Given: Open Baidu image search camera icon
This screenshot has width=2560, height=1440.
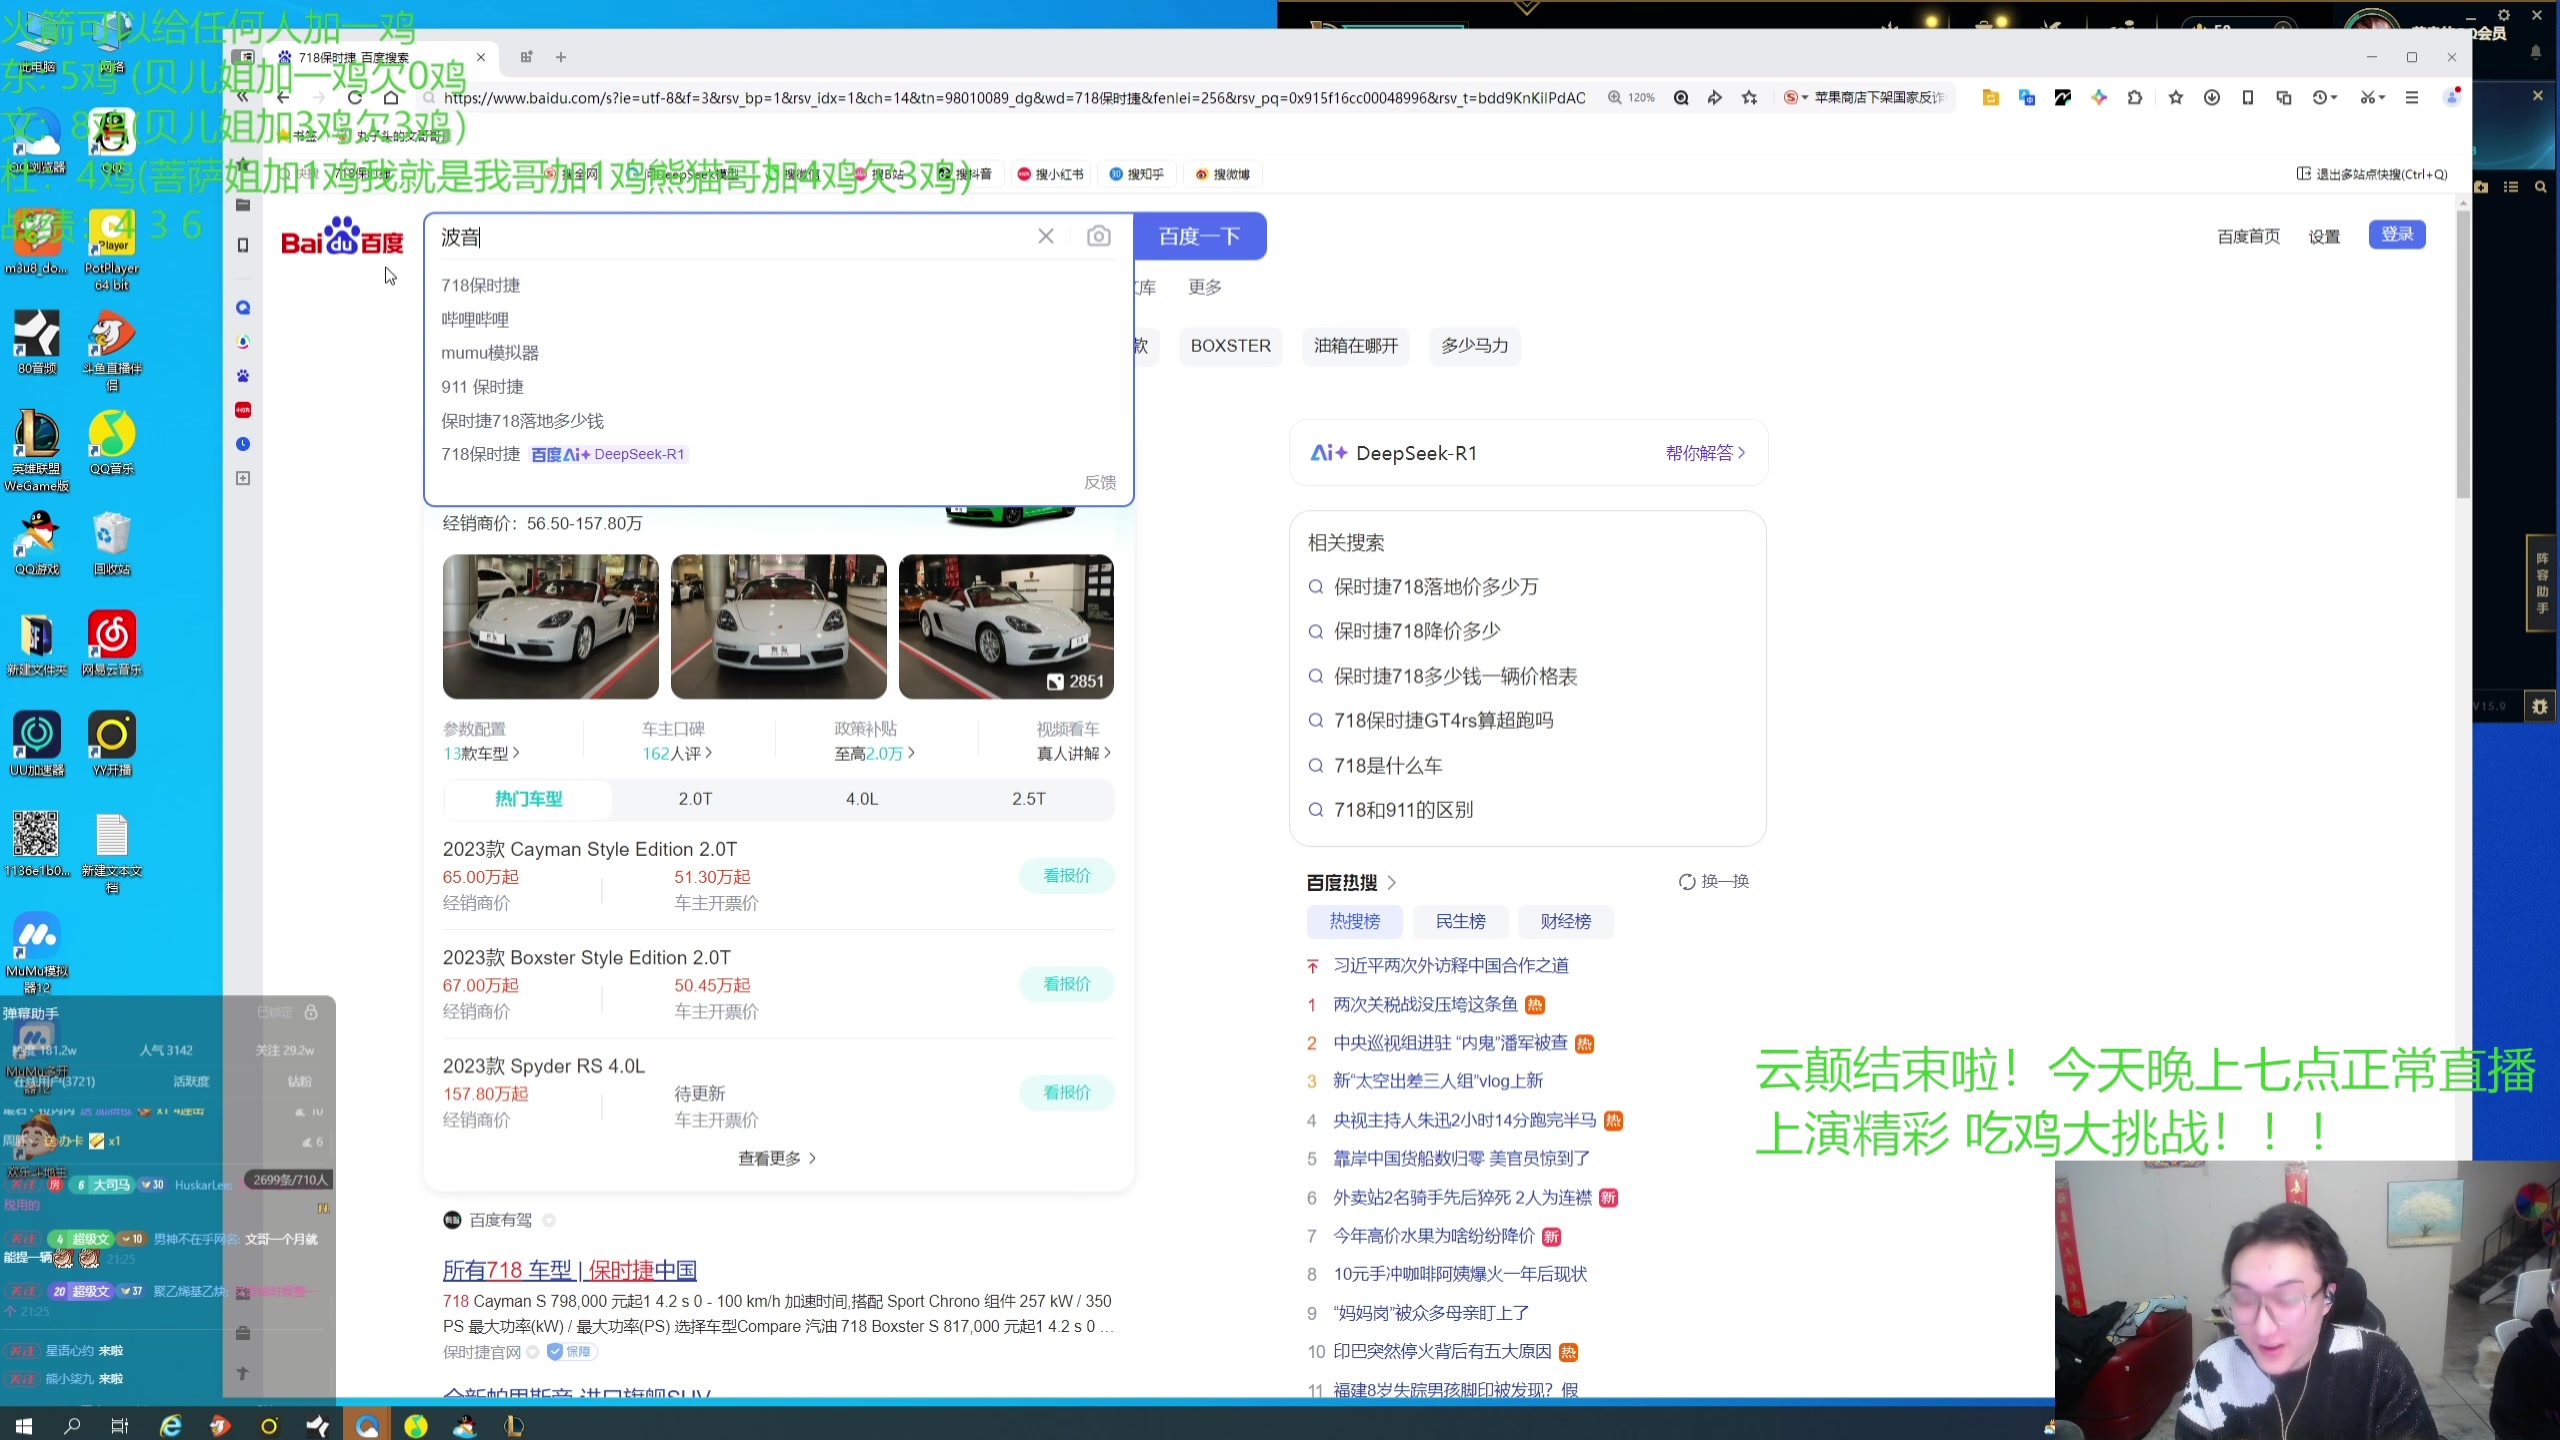Looking at the screenshot, I should click(1099, 236).
